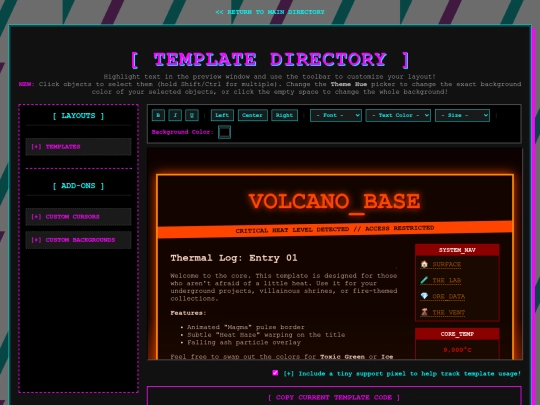Click the LAYOUTS sidebar heading
Image resolution: width=540 pixels, height=405 pixels.
pos(78,116)
